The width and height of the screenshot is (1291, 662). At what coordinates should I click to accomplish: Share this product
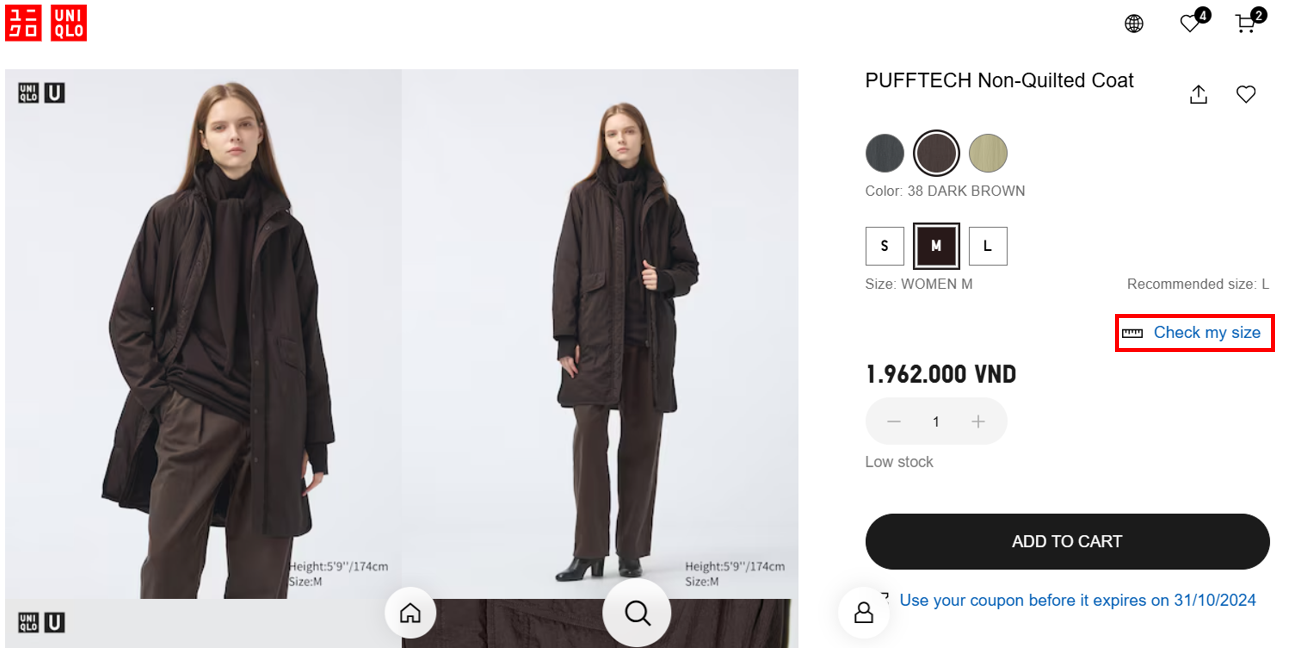click(x=1199, y=94)
